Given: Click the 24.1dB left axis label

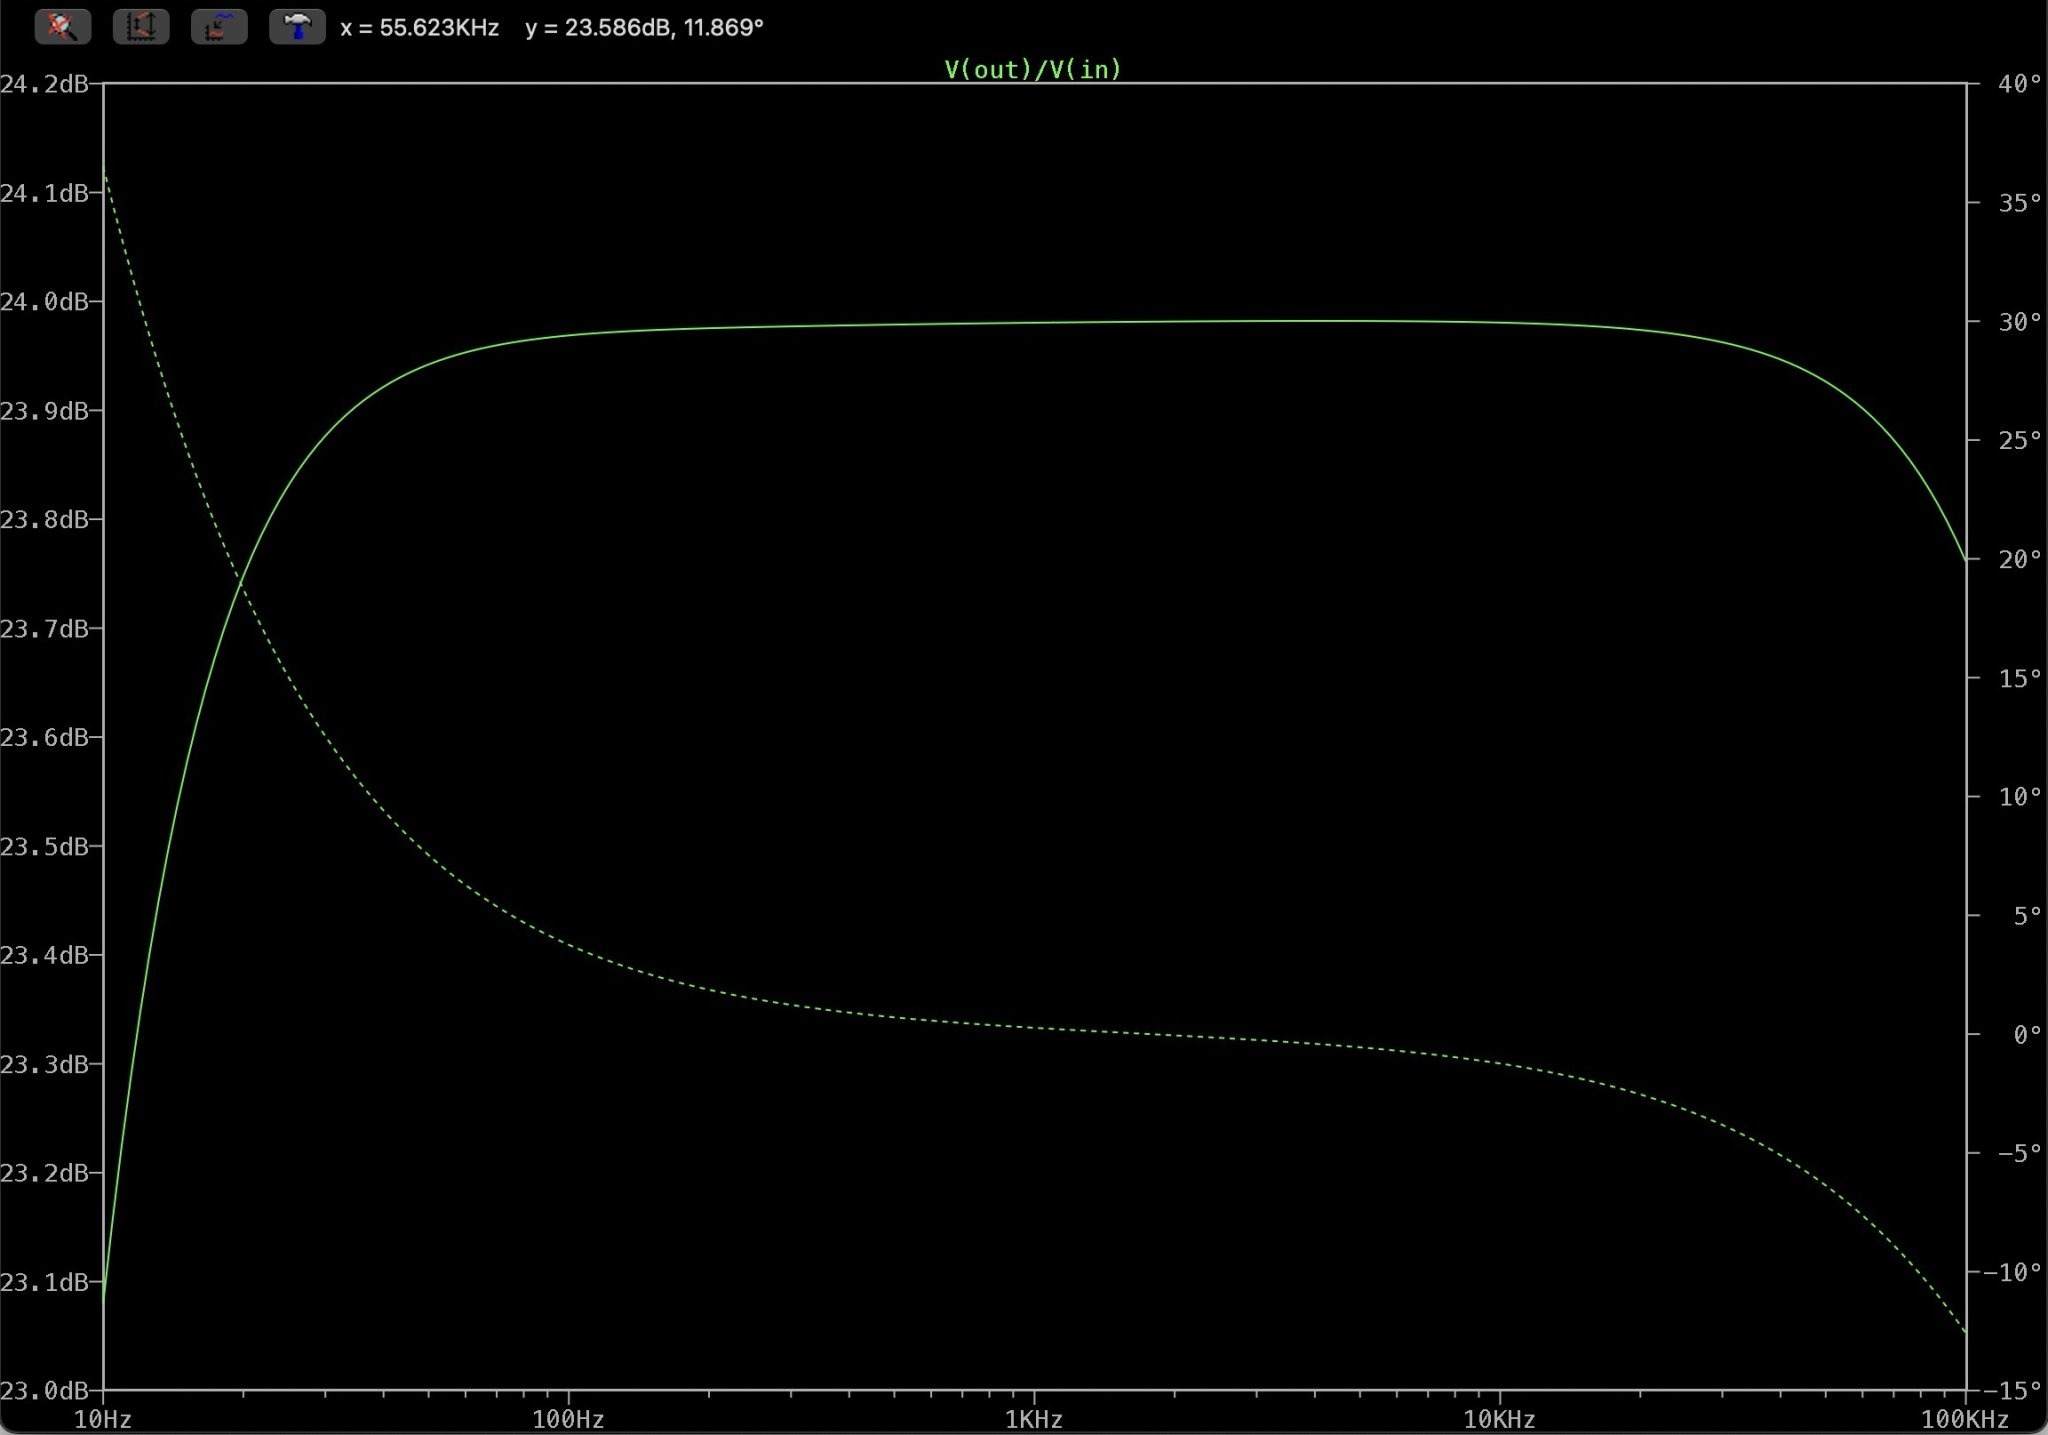Looking at the screenshot, I should (45, 193).
